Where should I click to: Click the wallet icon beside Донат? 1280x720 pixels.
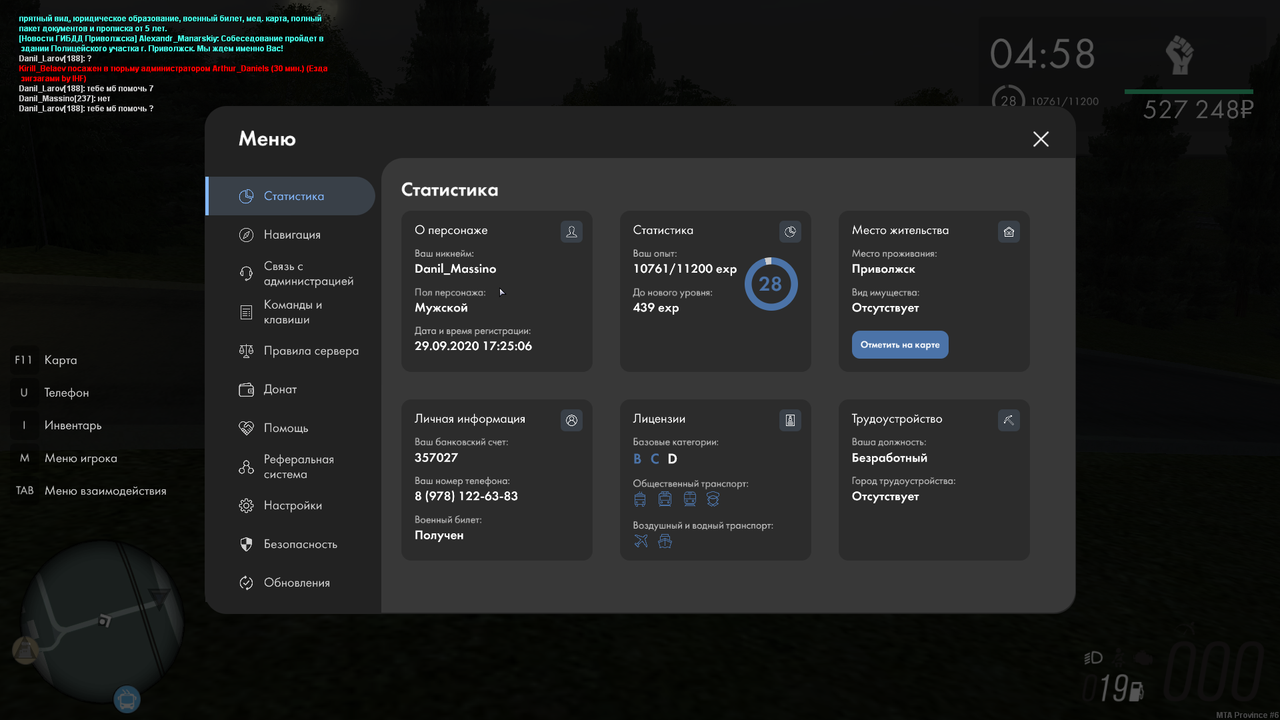pyautogui.click(x=246, y=390)
